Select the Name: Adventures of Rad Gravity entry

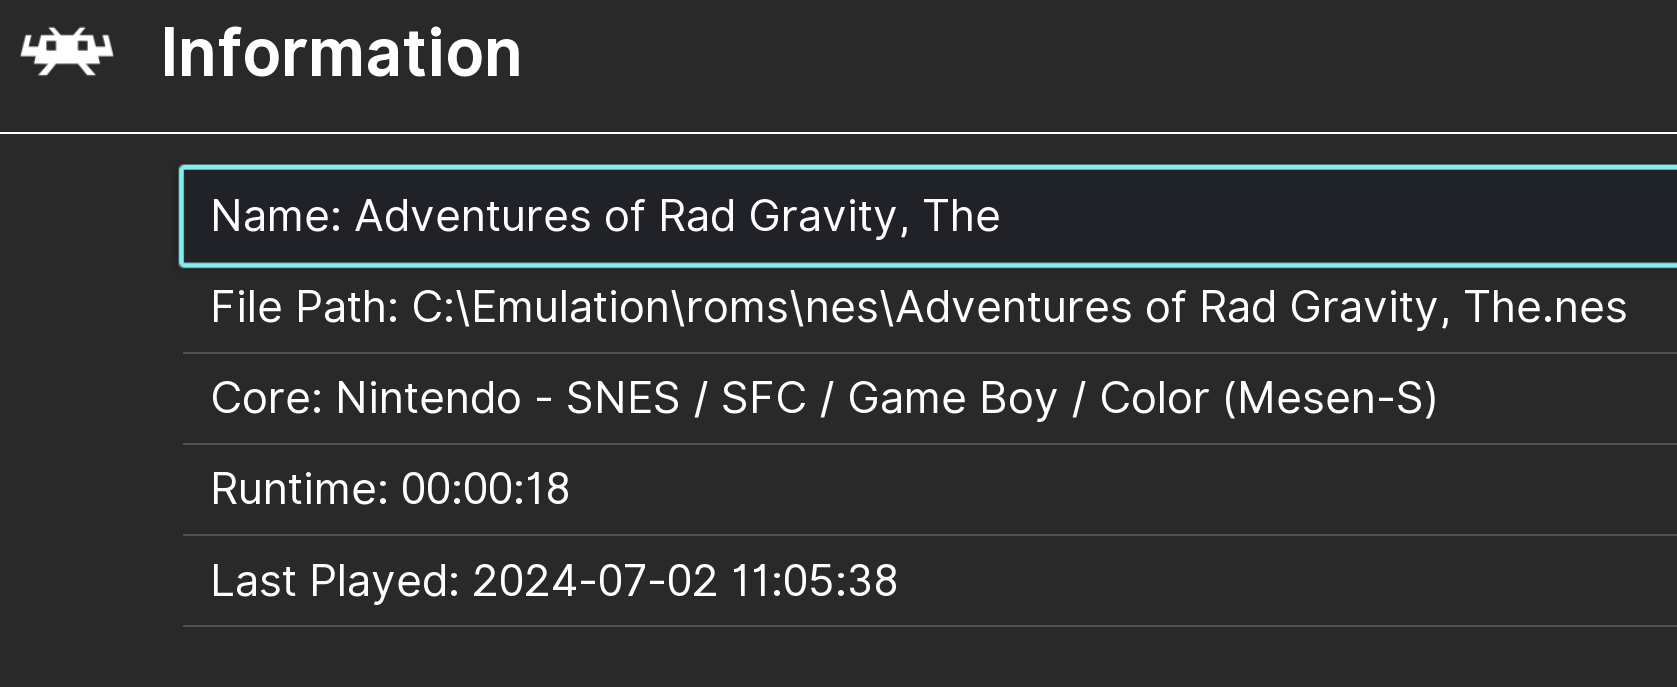(x=929, y=217)
